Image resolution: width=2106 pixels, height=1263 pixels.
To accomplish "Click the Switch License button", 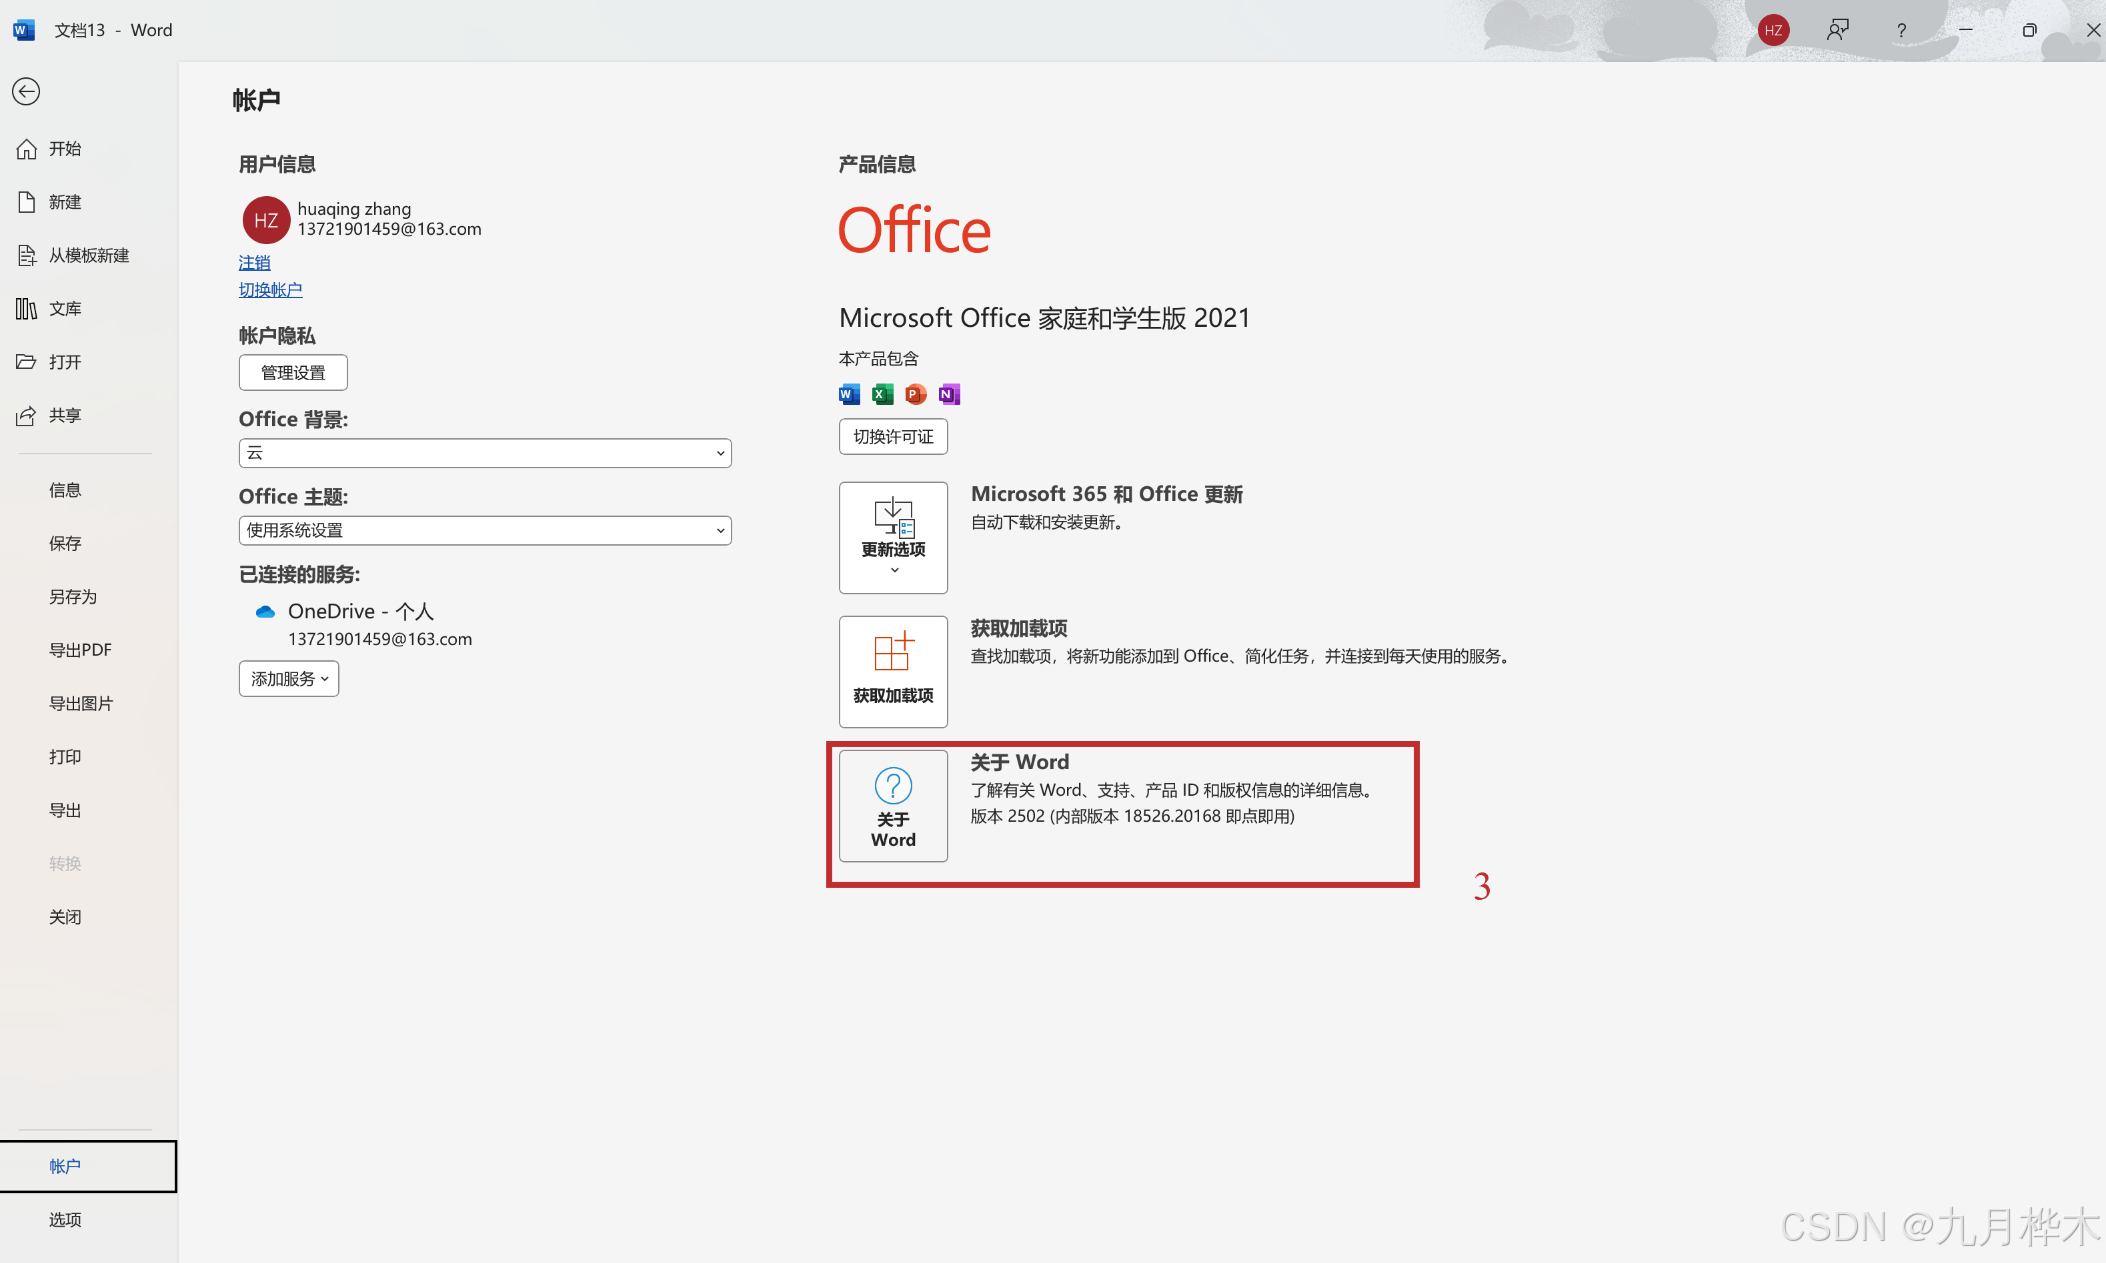I will pos(893,436).
